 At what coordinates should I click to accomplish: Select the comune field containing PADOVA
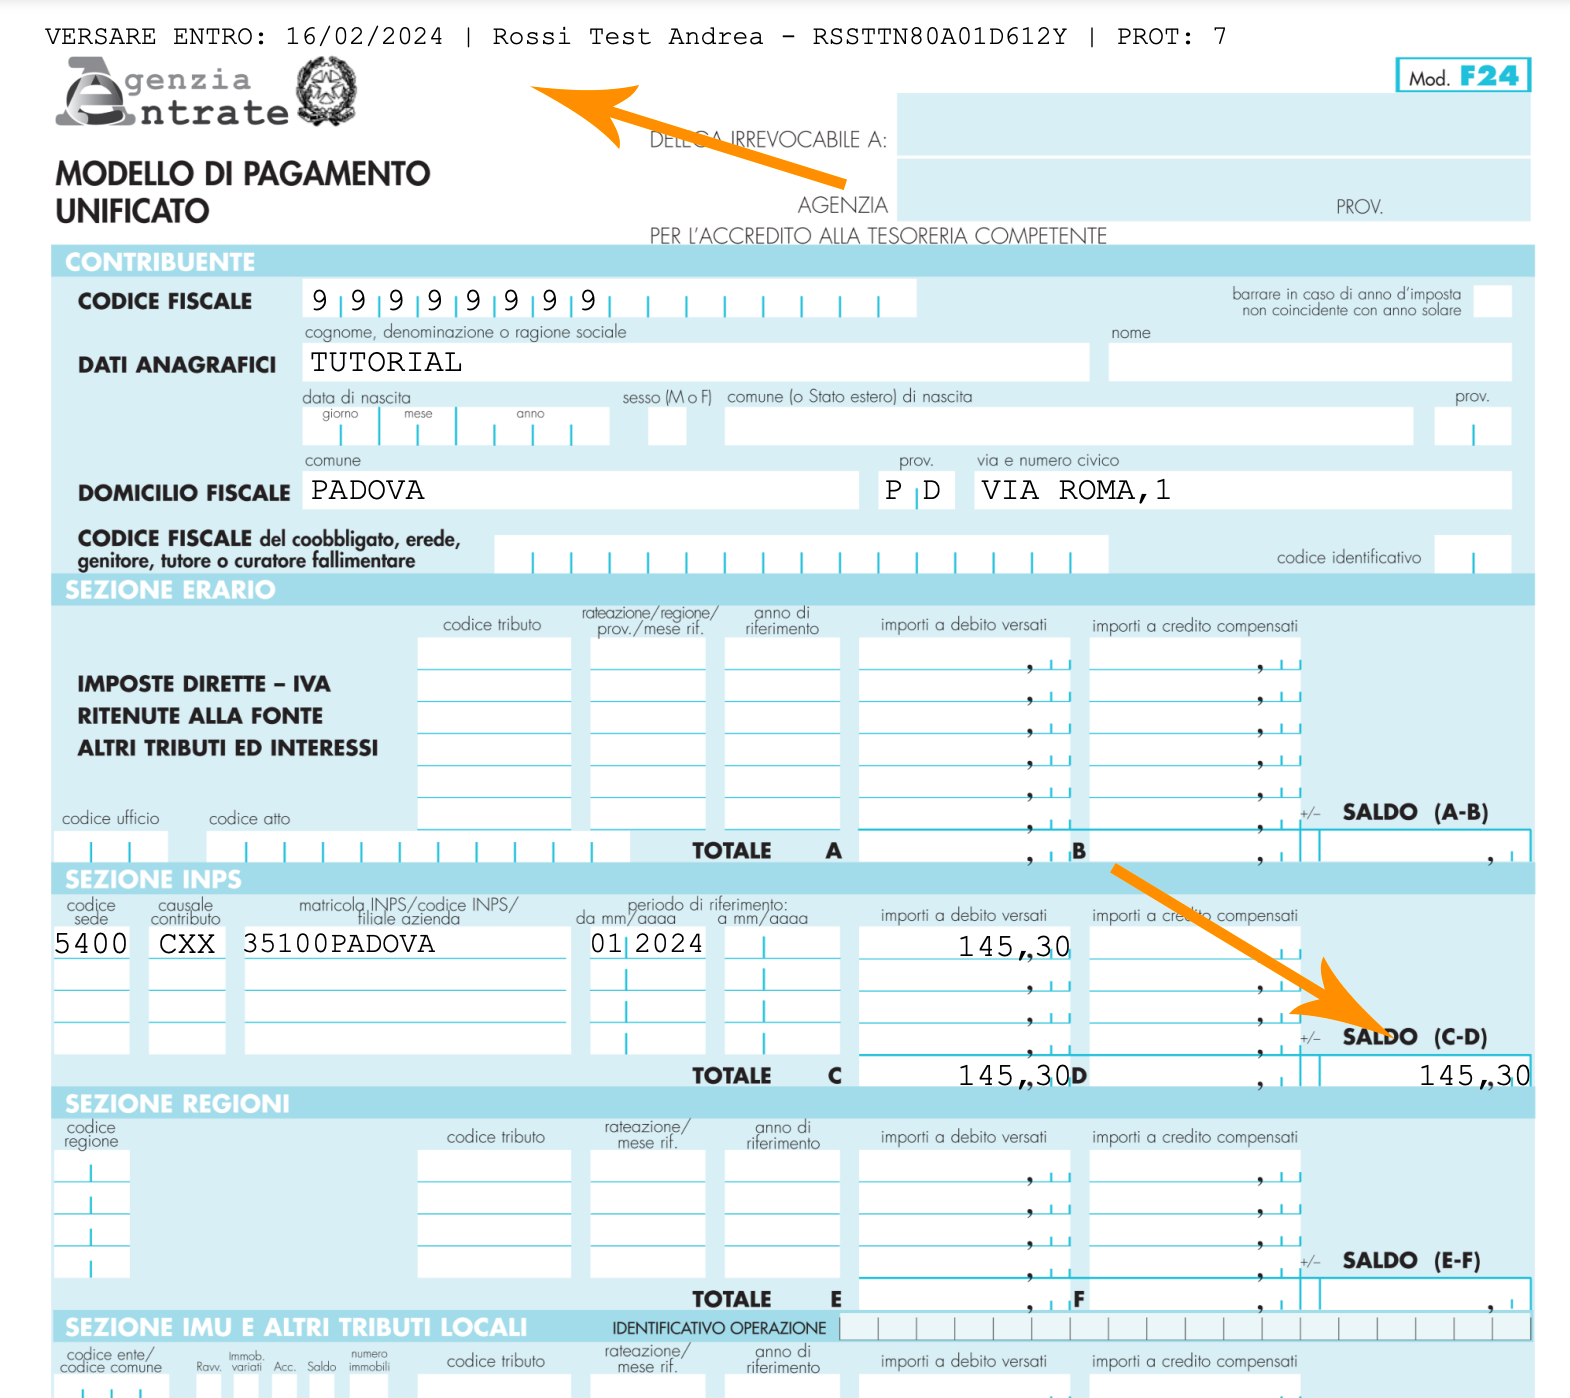580,491
